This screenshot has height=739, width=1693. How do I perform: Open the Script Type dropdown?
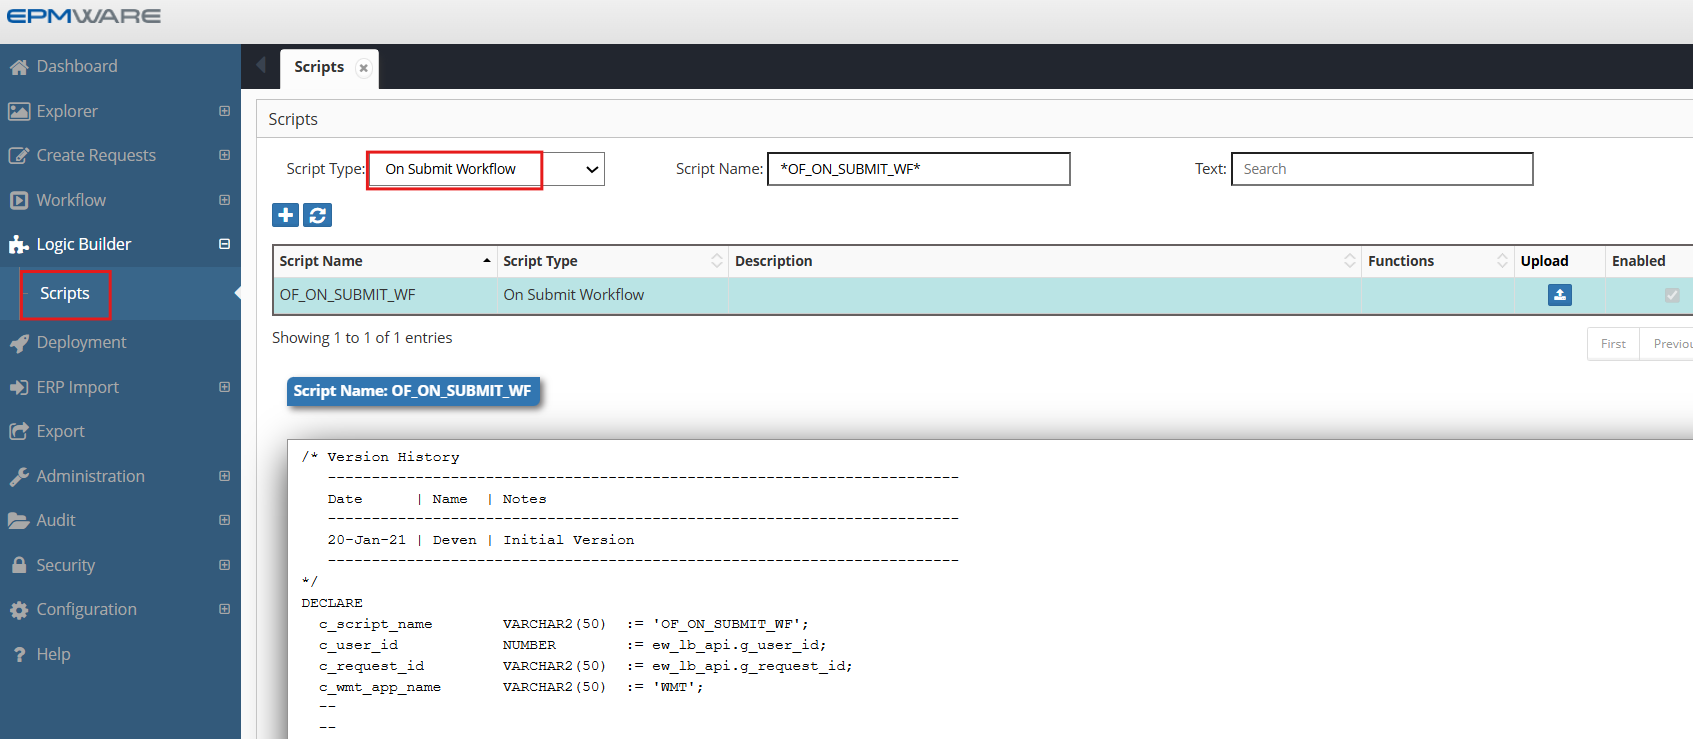pyautogui.click(x=486, y=169)
